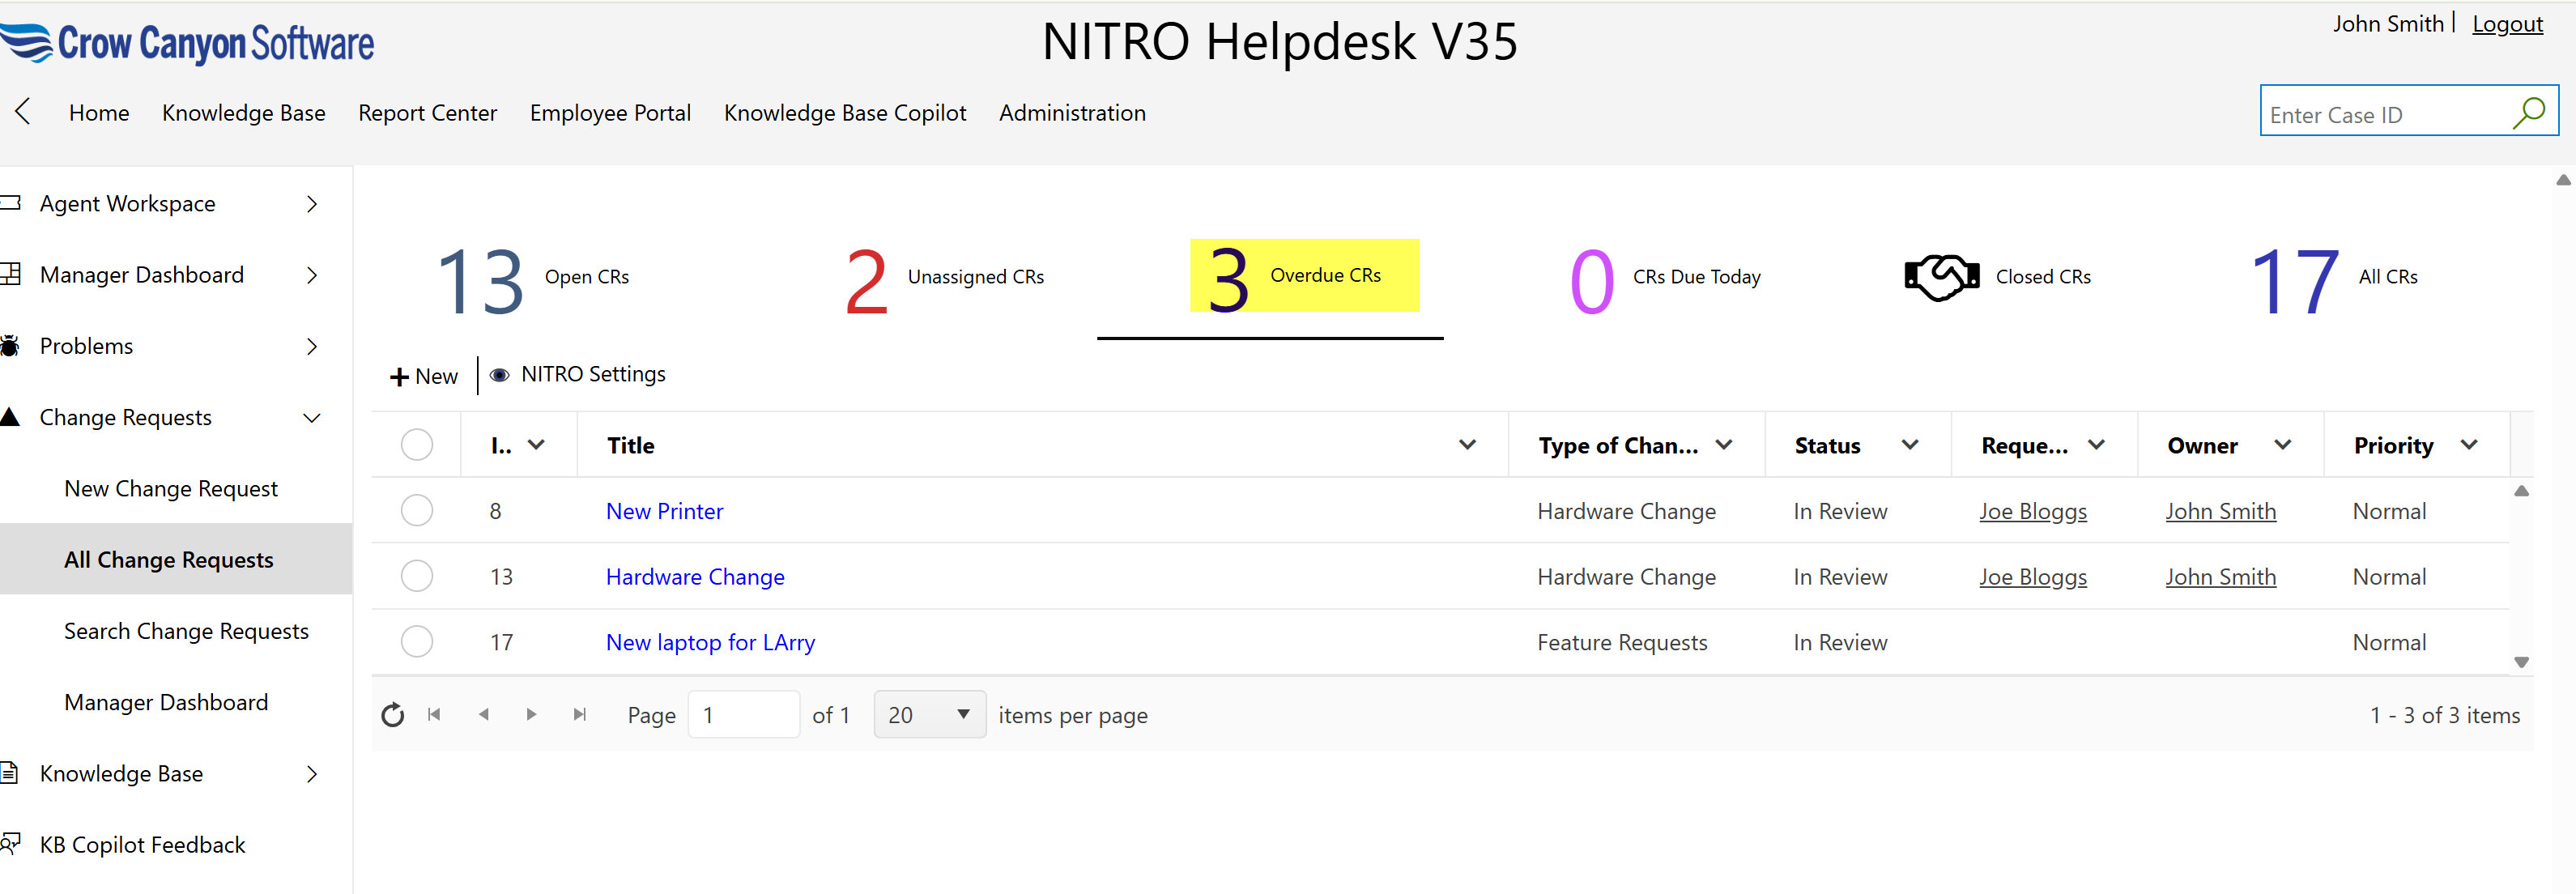The width and height of the screenshot is (2576, 894).
Task: Open the New laptop for LArry request
Action: click(x=710, y=641)
